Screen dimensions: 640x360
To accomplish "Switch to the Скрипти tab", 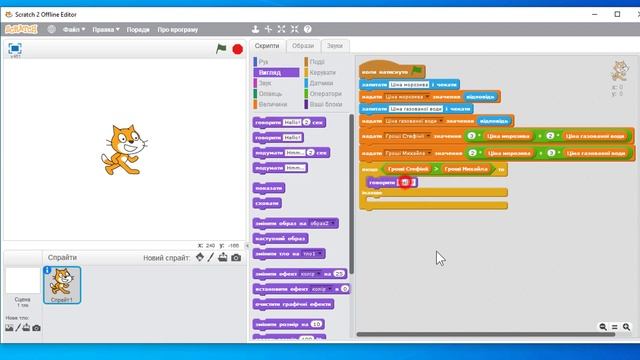I will (267, 46).
